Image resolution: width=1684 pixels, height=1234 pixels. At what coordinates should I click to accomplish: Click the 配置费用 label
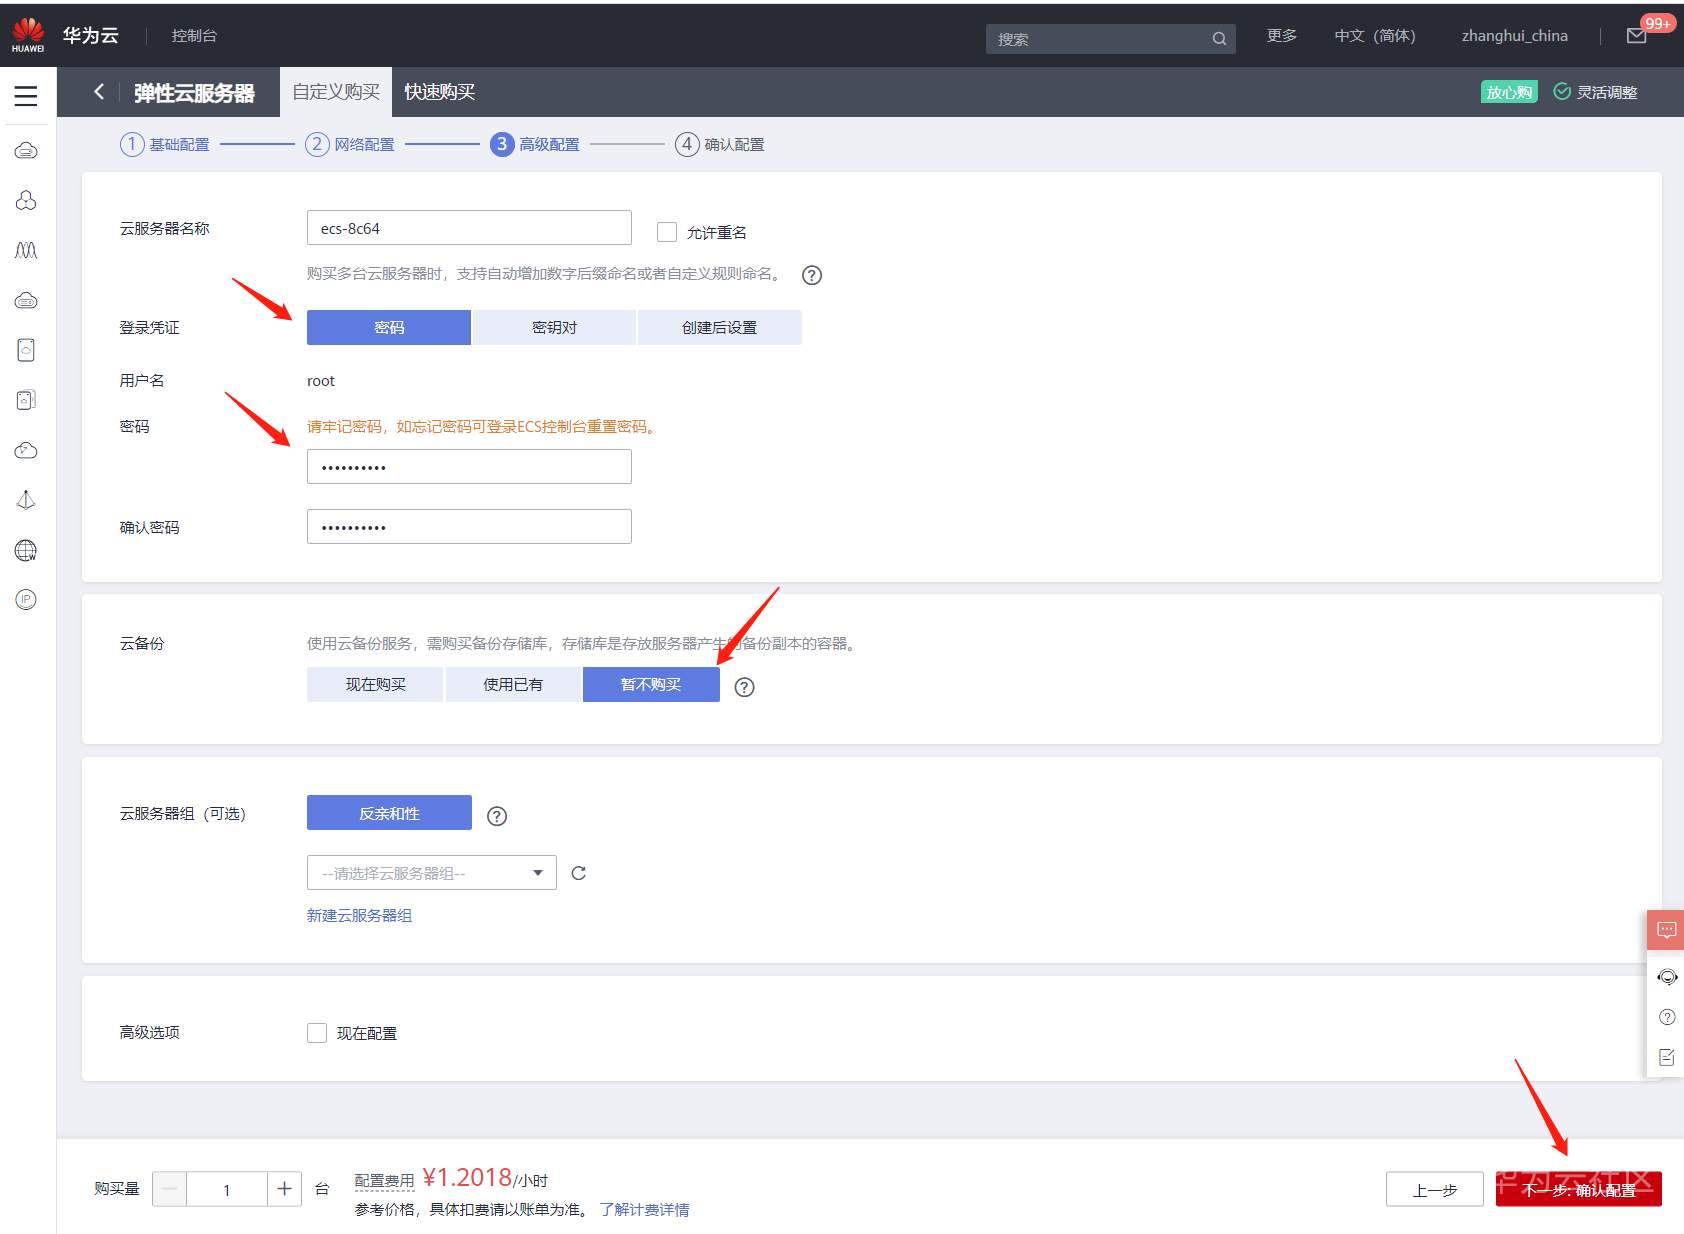(x=384, y=1181)
